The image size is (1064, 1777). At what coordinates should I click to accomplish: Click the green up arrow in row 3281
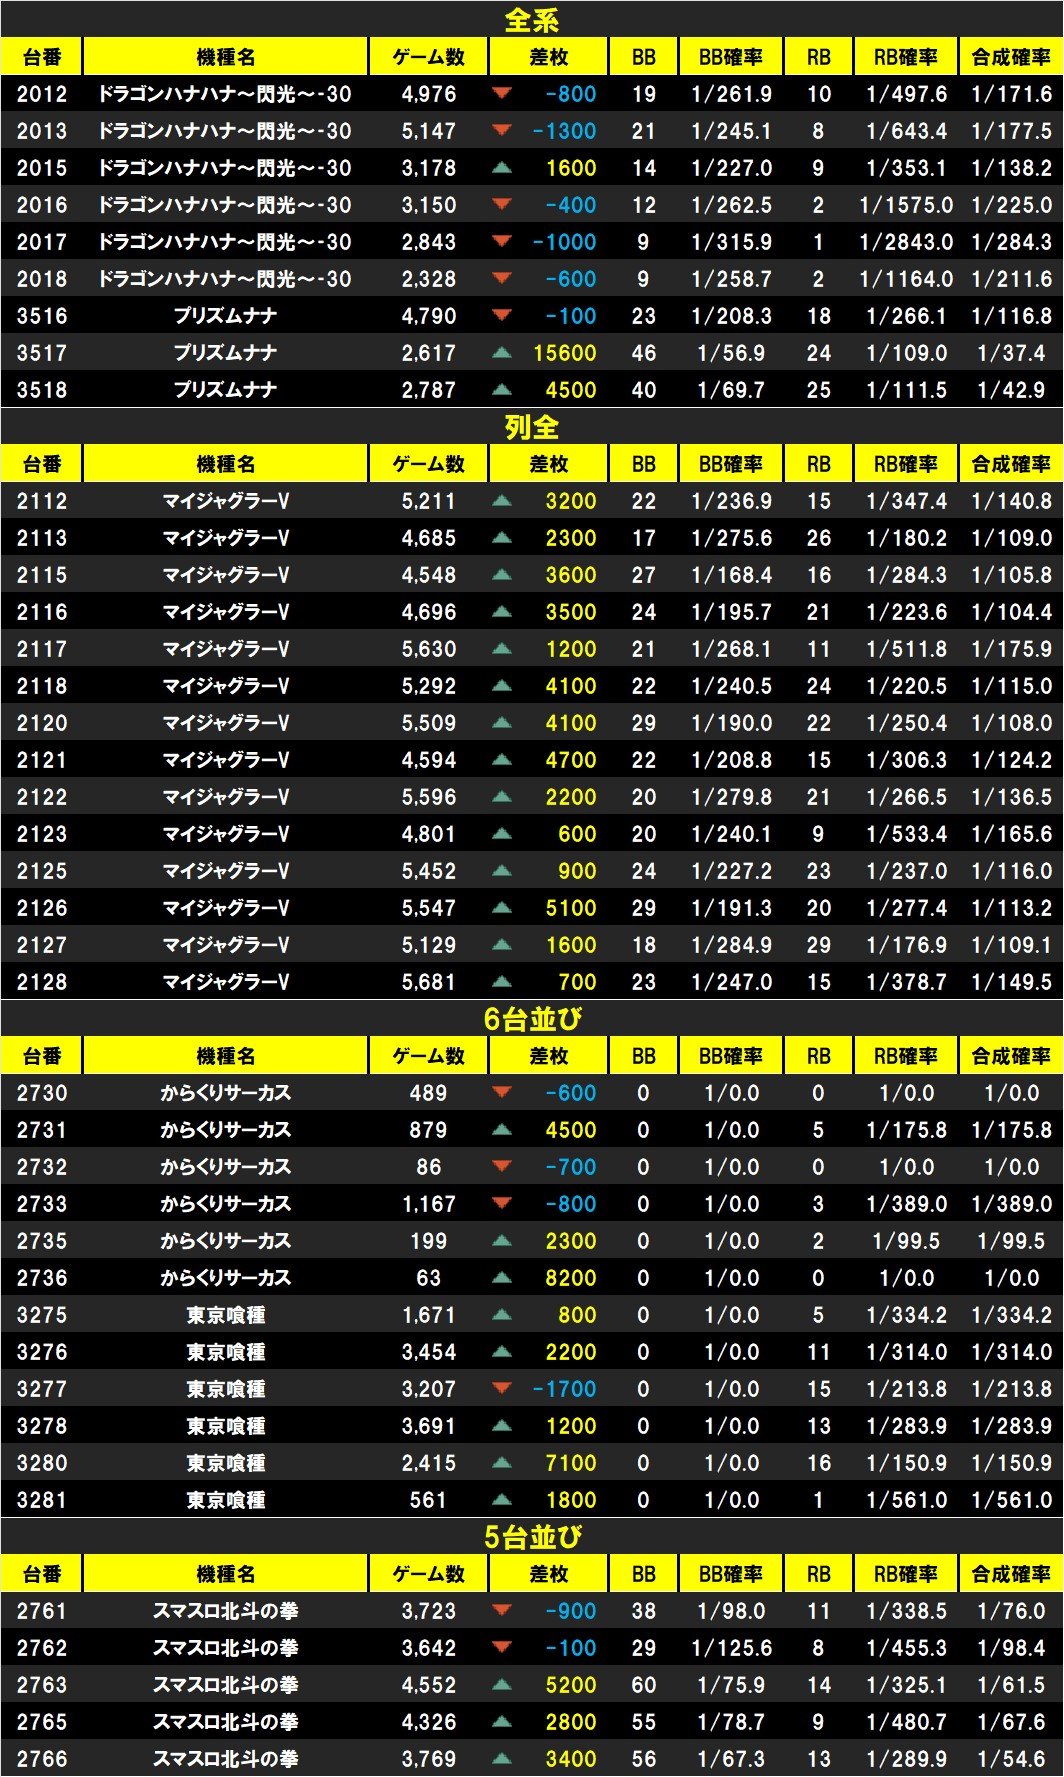click(x=502, y=1500)
